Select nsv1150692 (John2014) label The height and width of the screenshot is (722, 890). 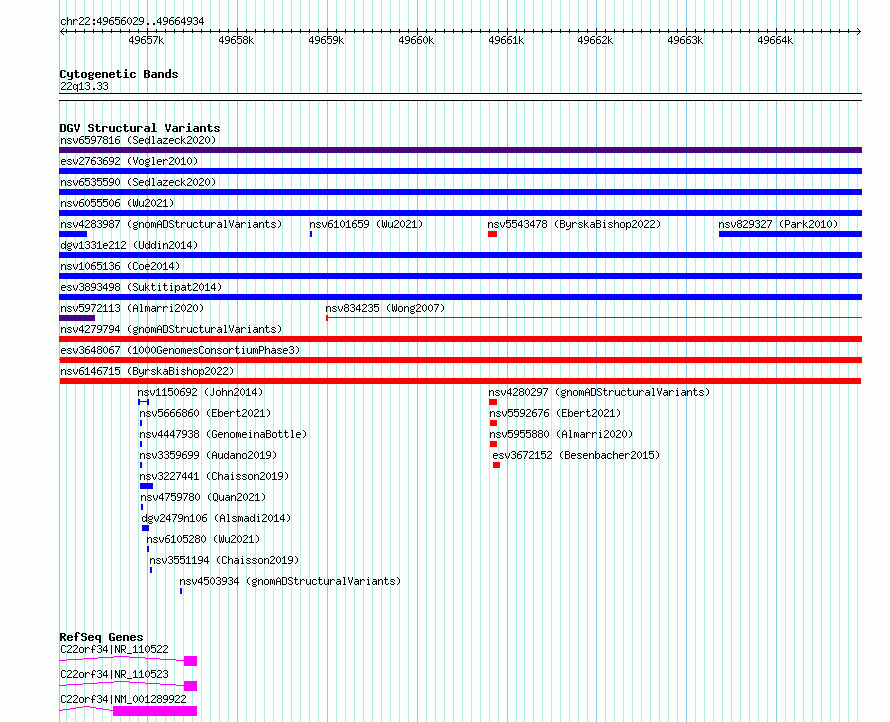[x=200, y=392]
